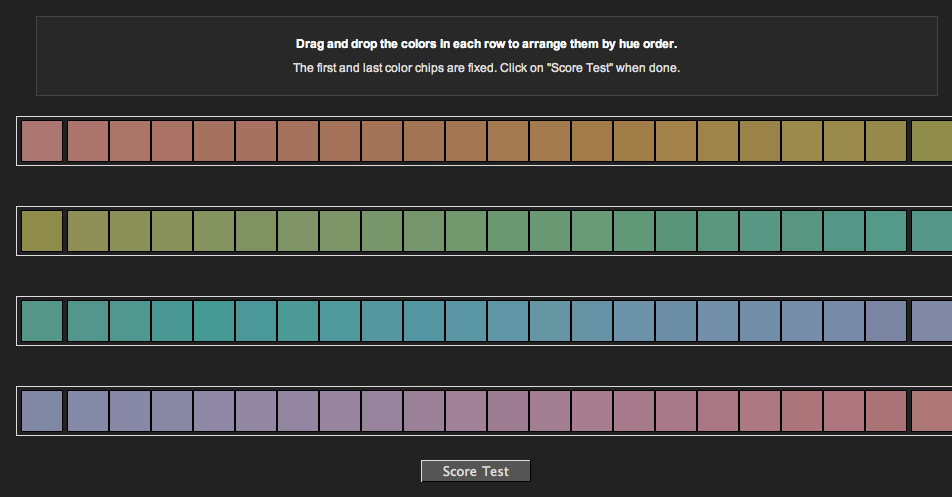The height and width of the screenshot is (497, 952).
Task: Click the second chip in the teal-blue row
Action: tap(88, 320)
